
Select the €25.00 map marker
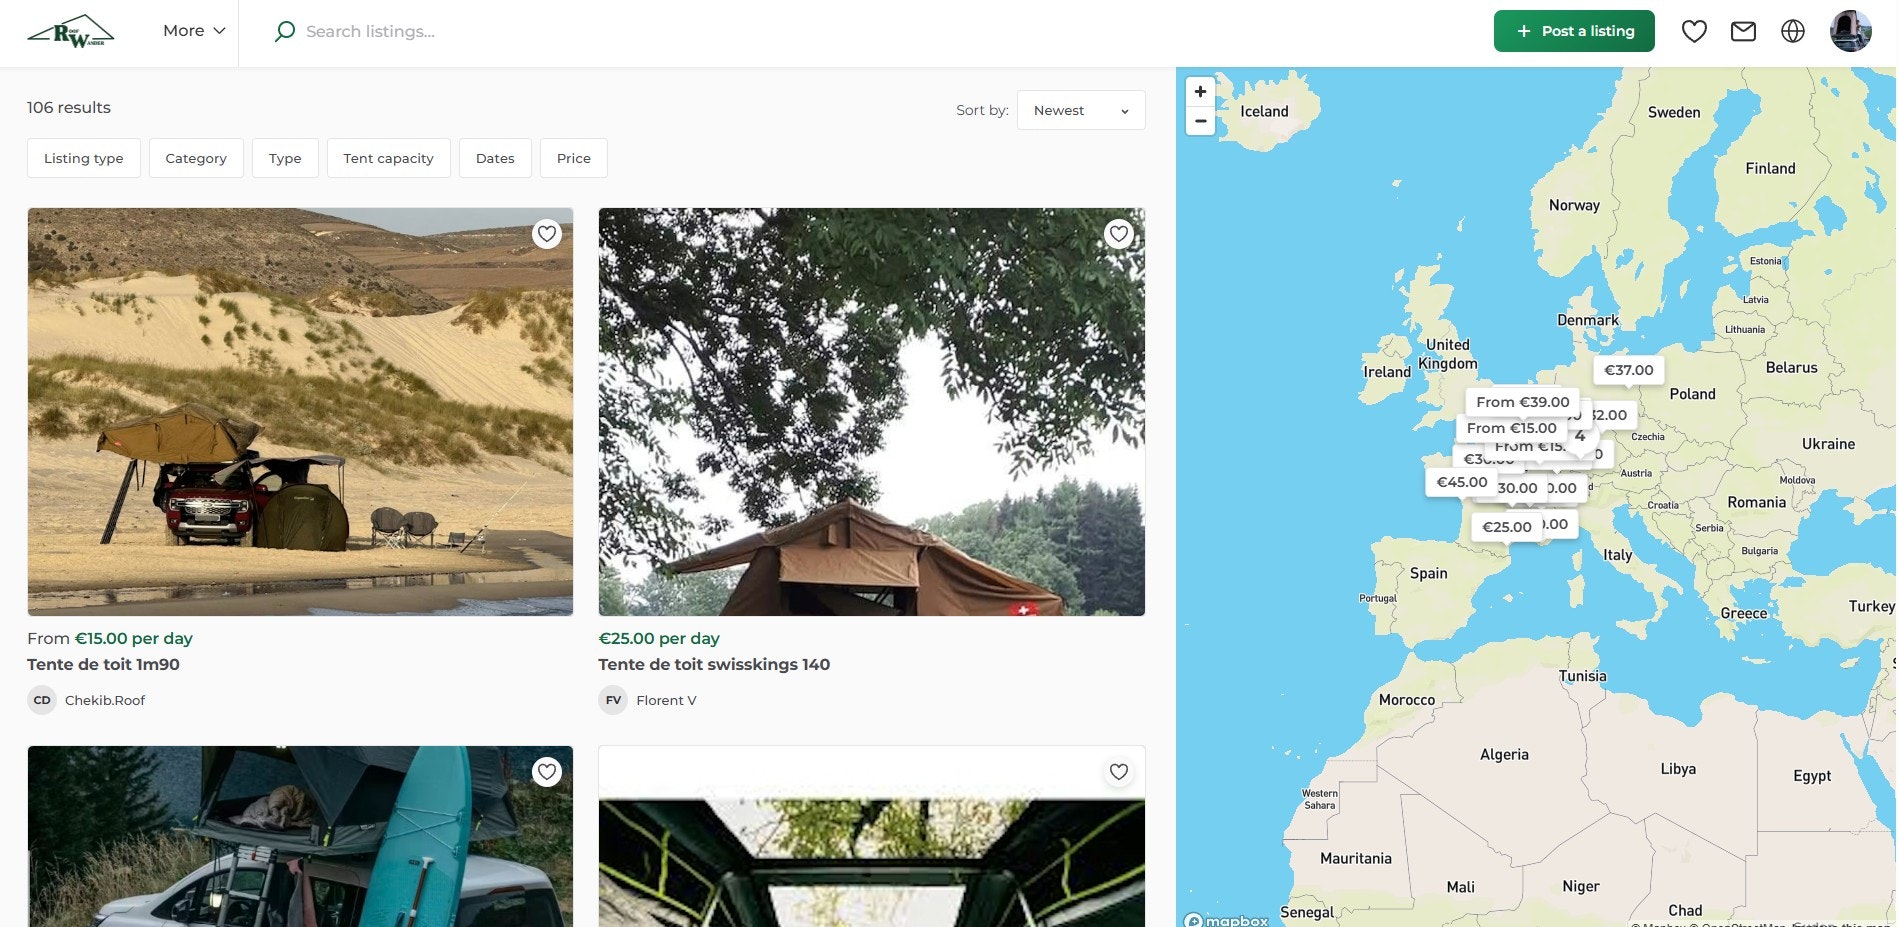(x=1507, y=527)
